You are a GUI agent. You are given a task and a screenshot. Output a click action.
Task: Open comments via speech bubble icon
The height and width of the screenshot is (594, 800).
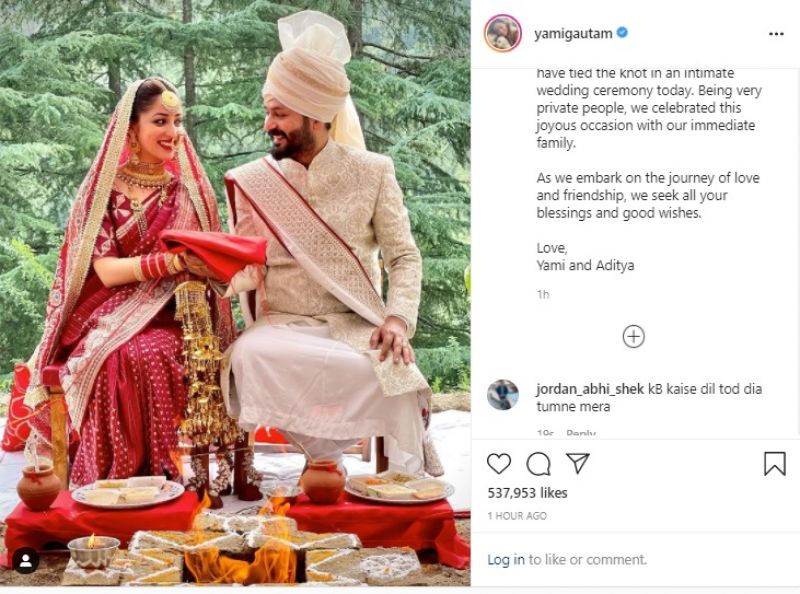click(x=538, y=464)
